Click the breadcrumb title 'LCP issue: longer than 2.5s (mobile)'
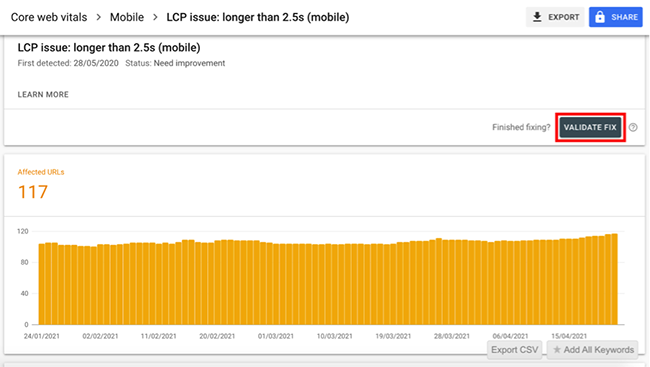Image resolution: width=650 pixels, height=367 pixels. 258,17
